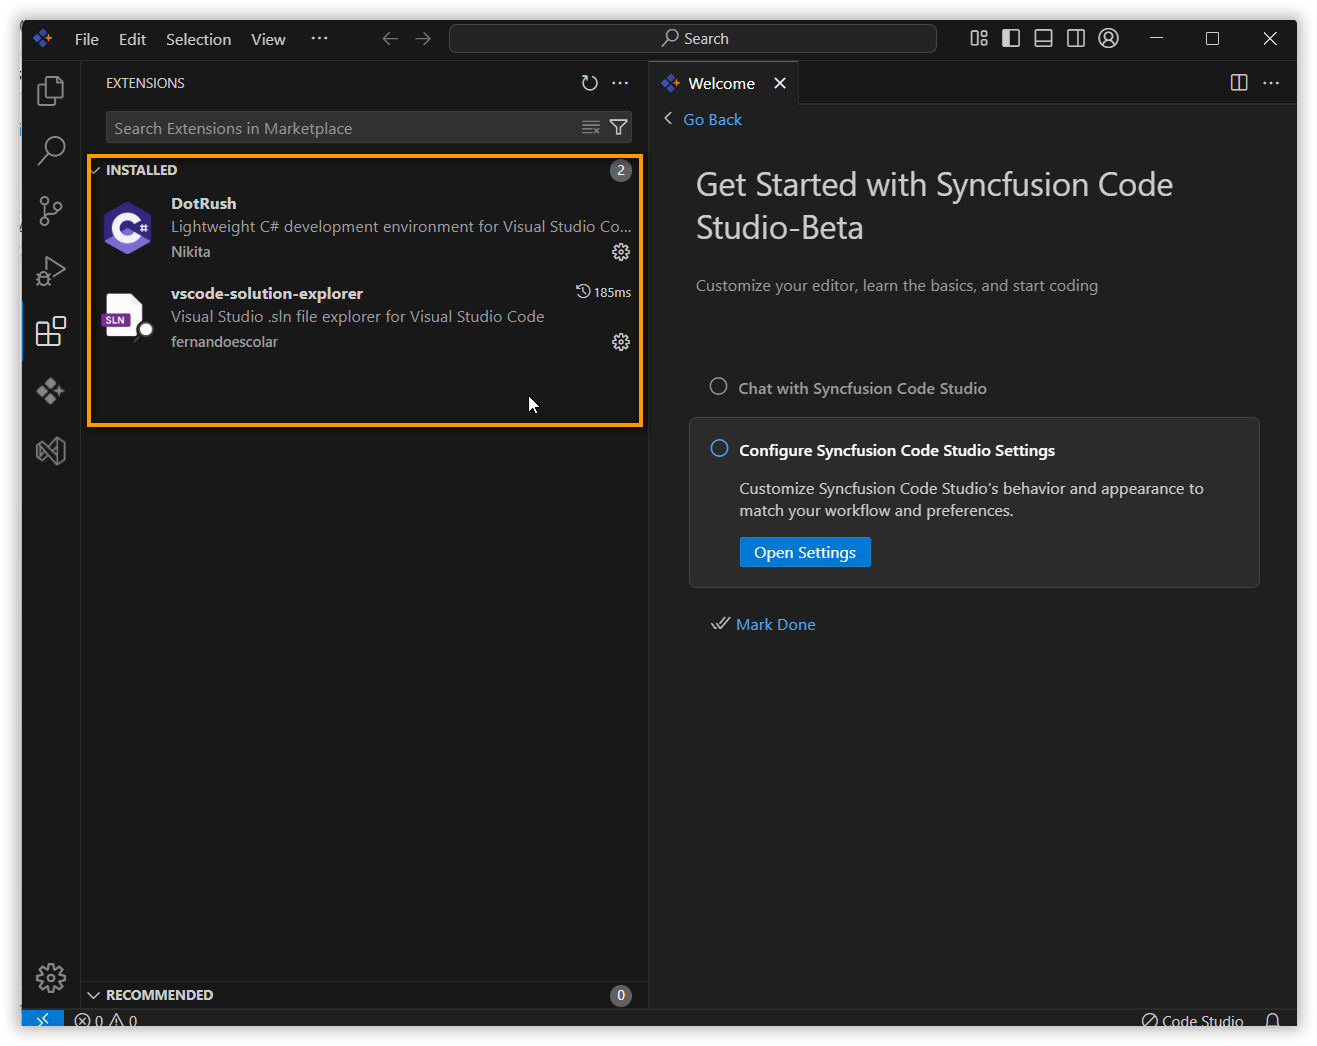Select the vscode-solution-explorer extension name
The height and width of the screenshot is (1046, 1317).
click(x=267, y=293)
